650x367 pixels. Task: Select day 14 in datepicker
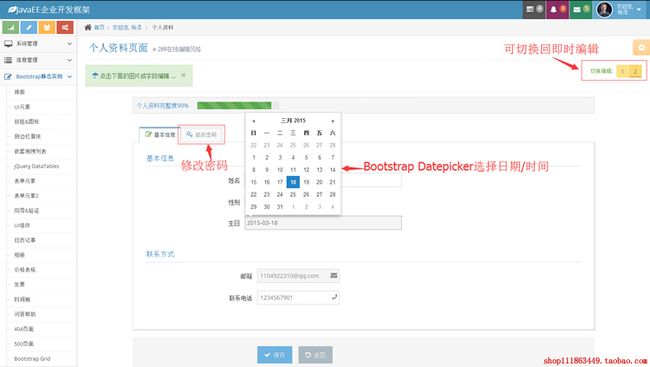click(x=332, y=170)
